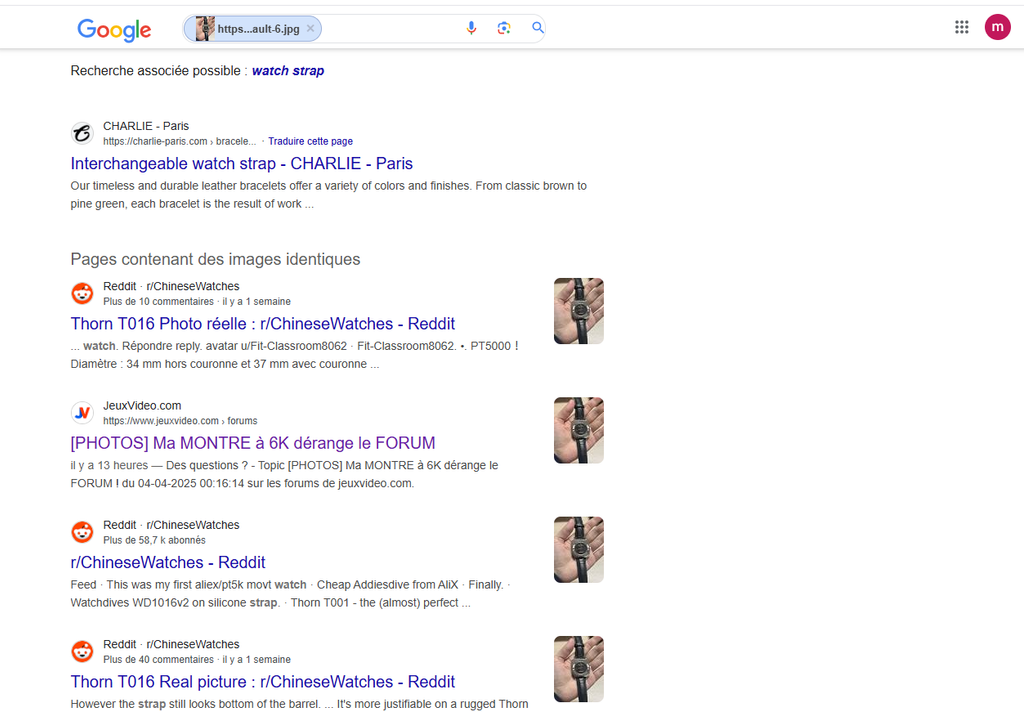Click 'Traduire cette page' link
Image resolution: width=1024 pixels, height=712 pixels.
[x=310, y=142]
